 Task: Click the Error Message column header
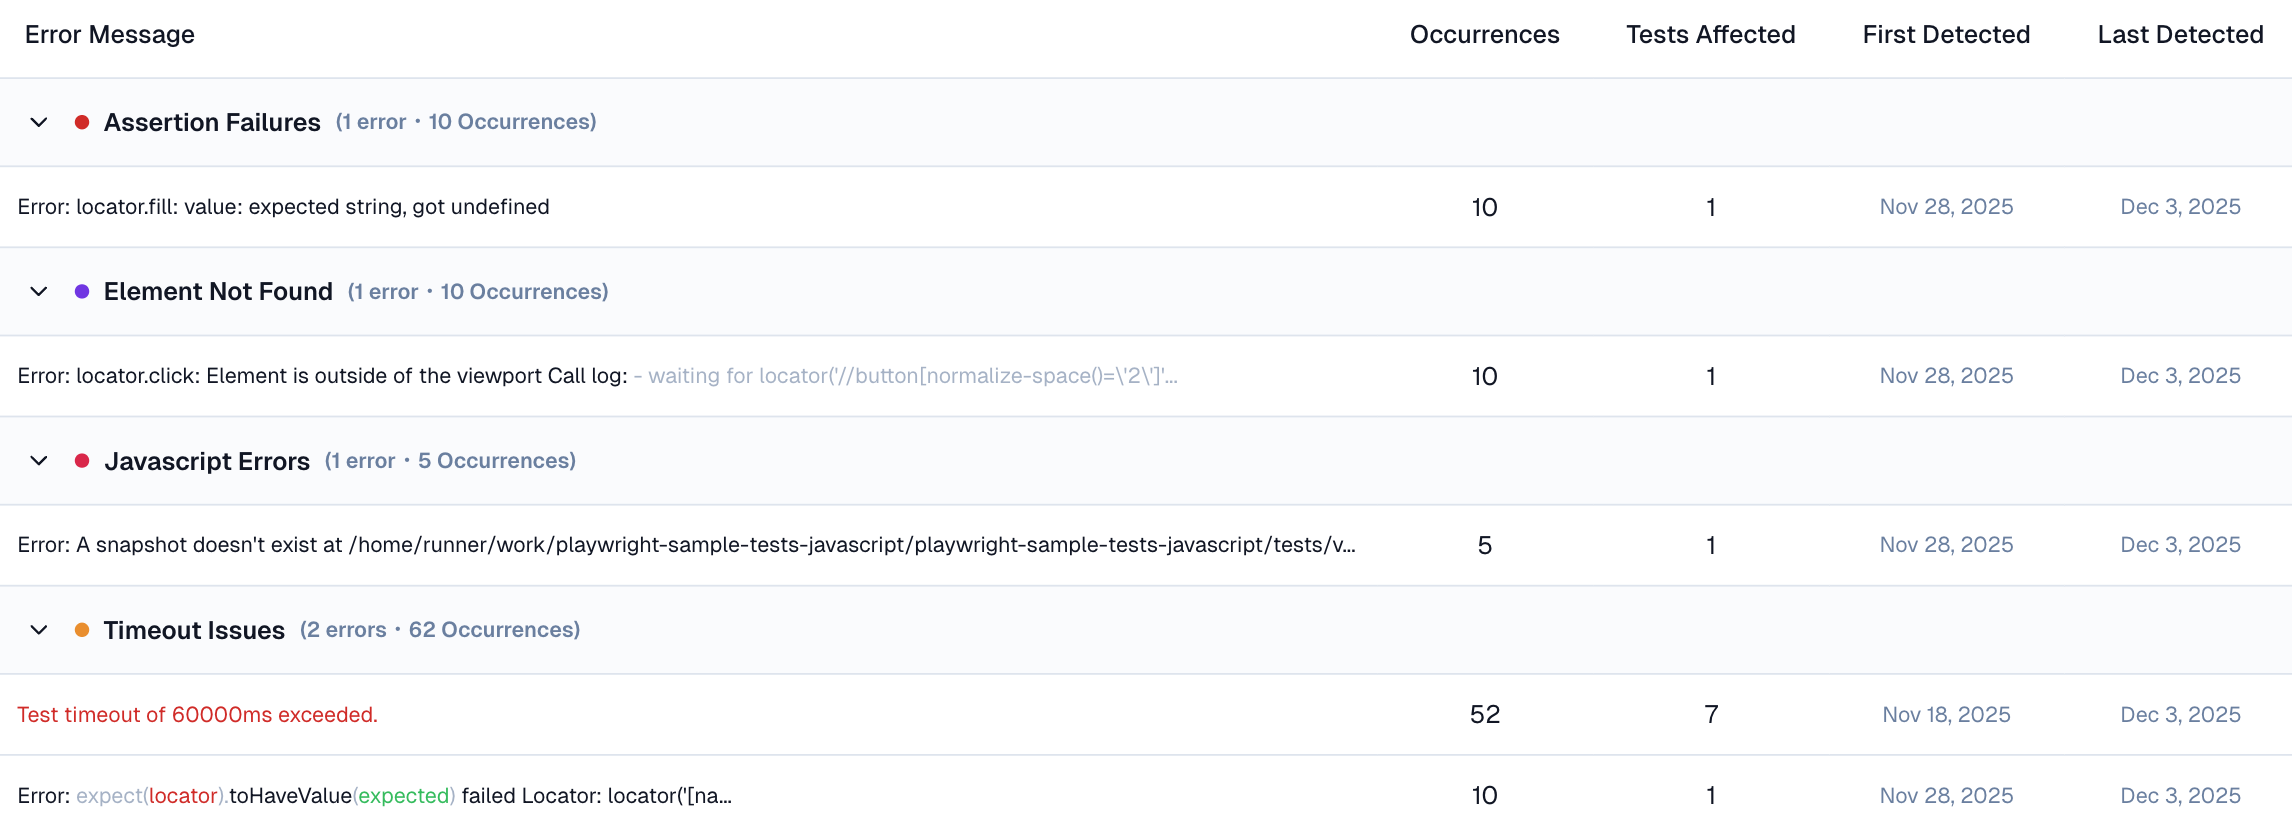click(x=110, y=35)
